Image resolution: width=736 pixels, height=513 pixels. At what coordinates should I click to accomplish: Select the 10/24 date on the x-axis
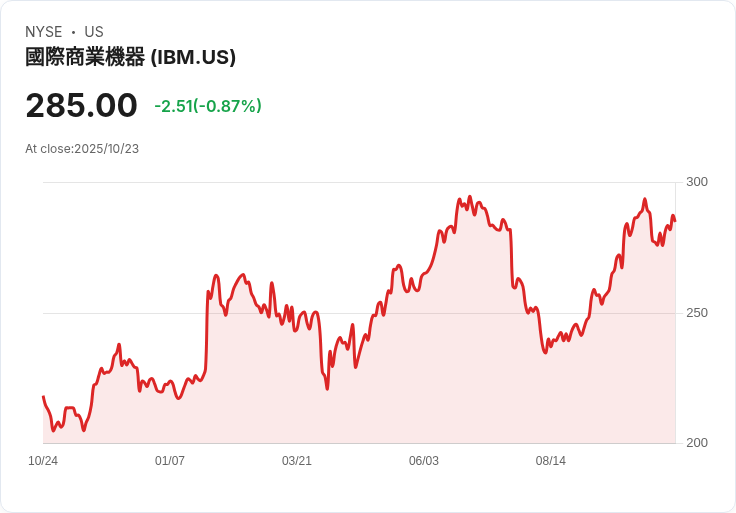pos(43,461)
